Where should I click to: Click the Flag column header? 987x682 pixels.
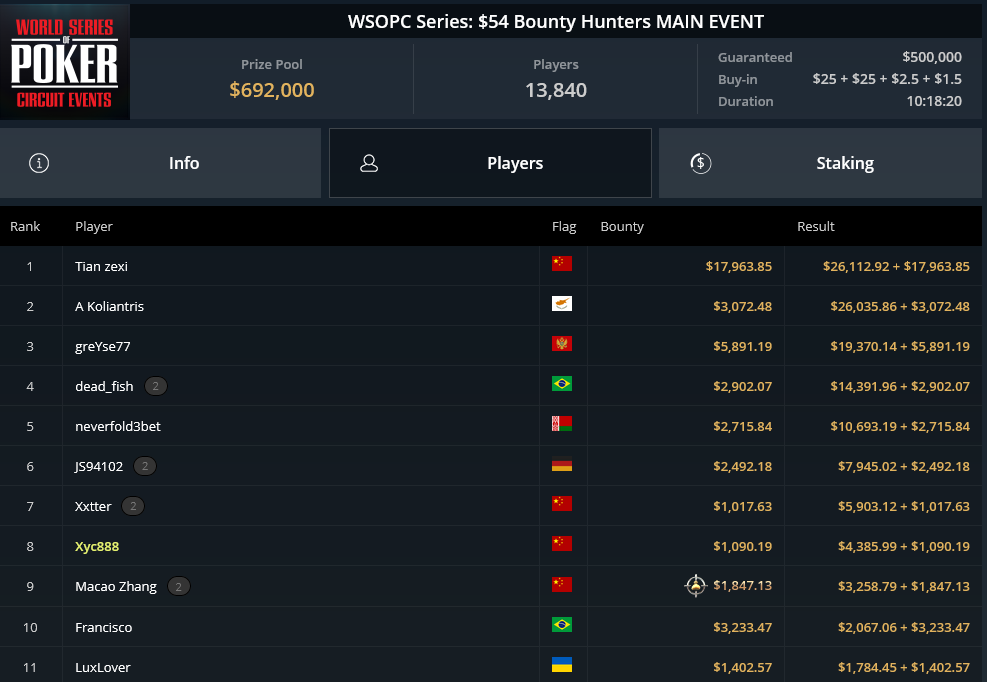[564, 227]
